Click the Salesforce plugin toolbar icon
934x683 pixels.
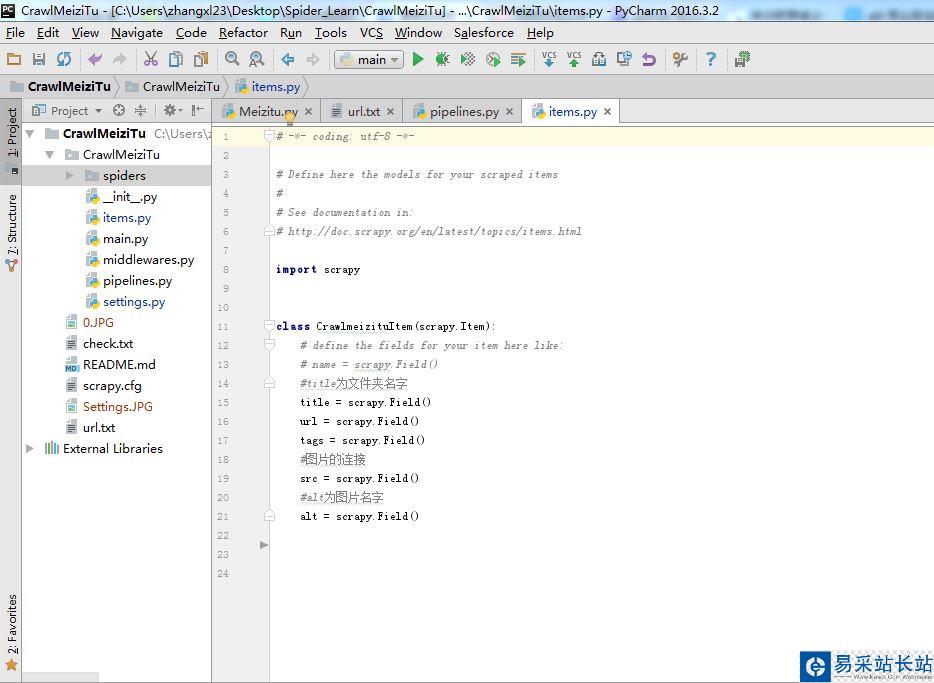742,59
